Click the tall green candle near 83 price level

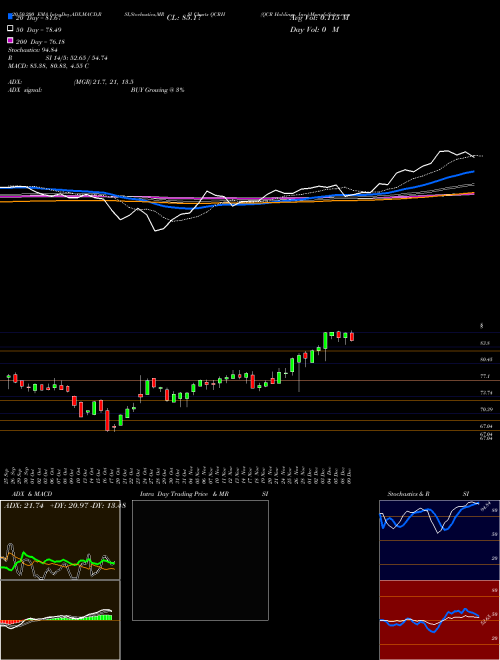click(325, 341)
